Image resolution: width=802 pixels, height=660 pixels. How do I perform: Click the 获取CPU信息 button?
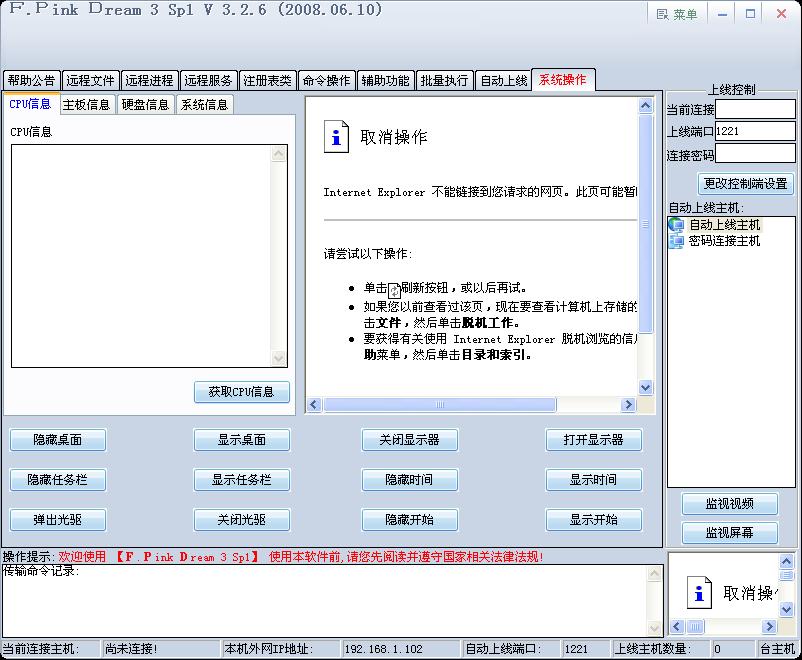coord(241,392)
